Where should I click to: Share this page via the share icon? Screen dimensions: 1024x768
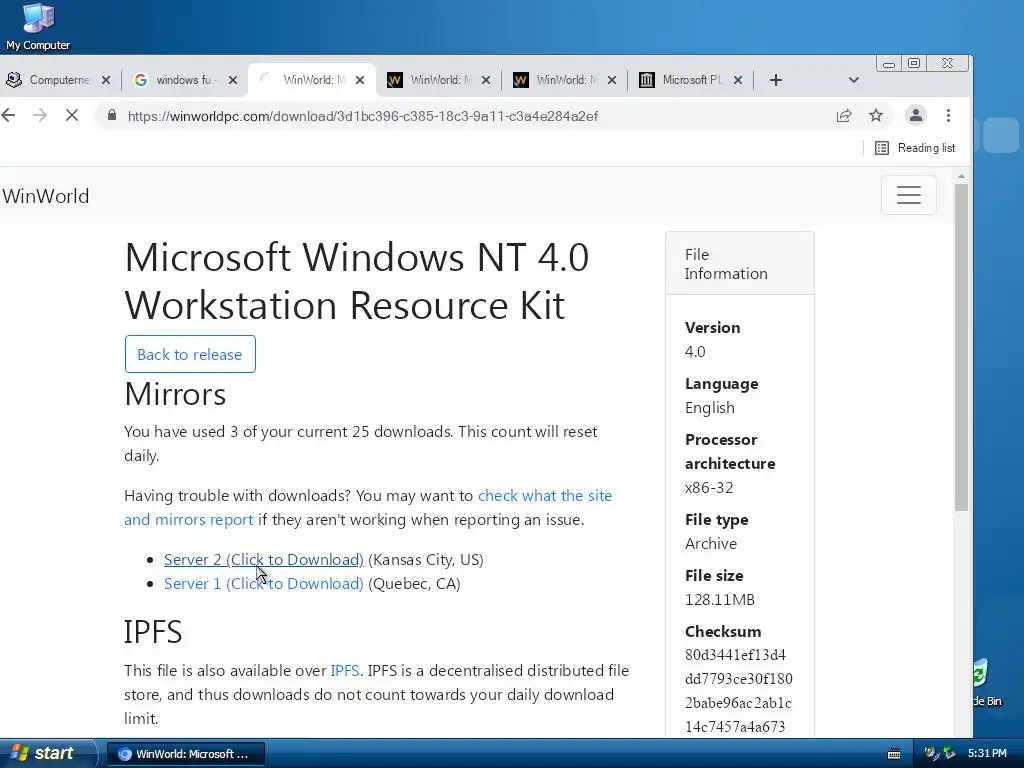coord(844,116)
